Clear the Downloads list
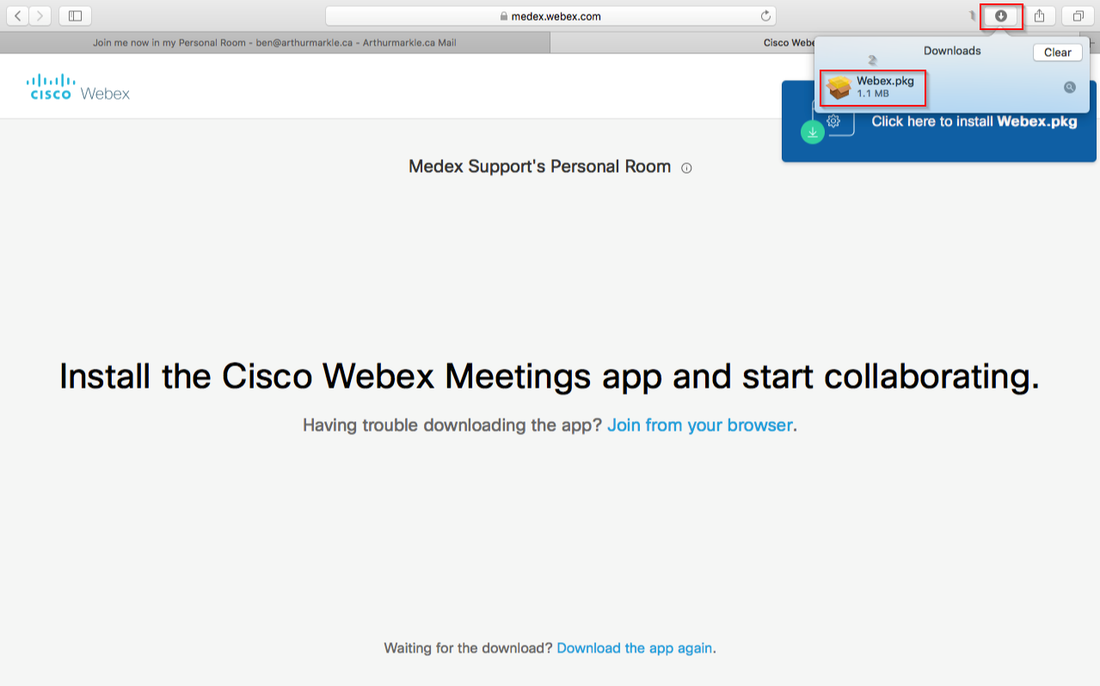The image size is (1100, 686). pyautogui.click(x=1057, y=52)
